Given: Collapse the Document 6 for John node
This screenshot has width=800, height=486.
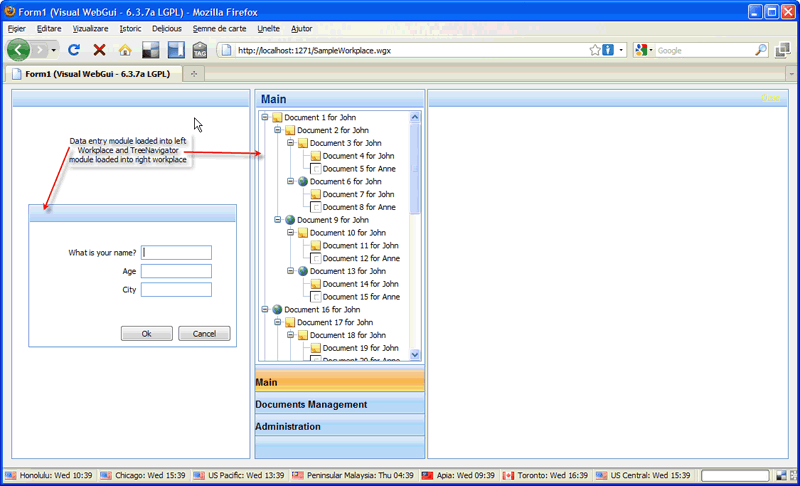Looking at the screenshot, I should (x=290, y=181).
